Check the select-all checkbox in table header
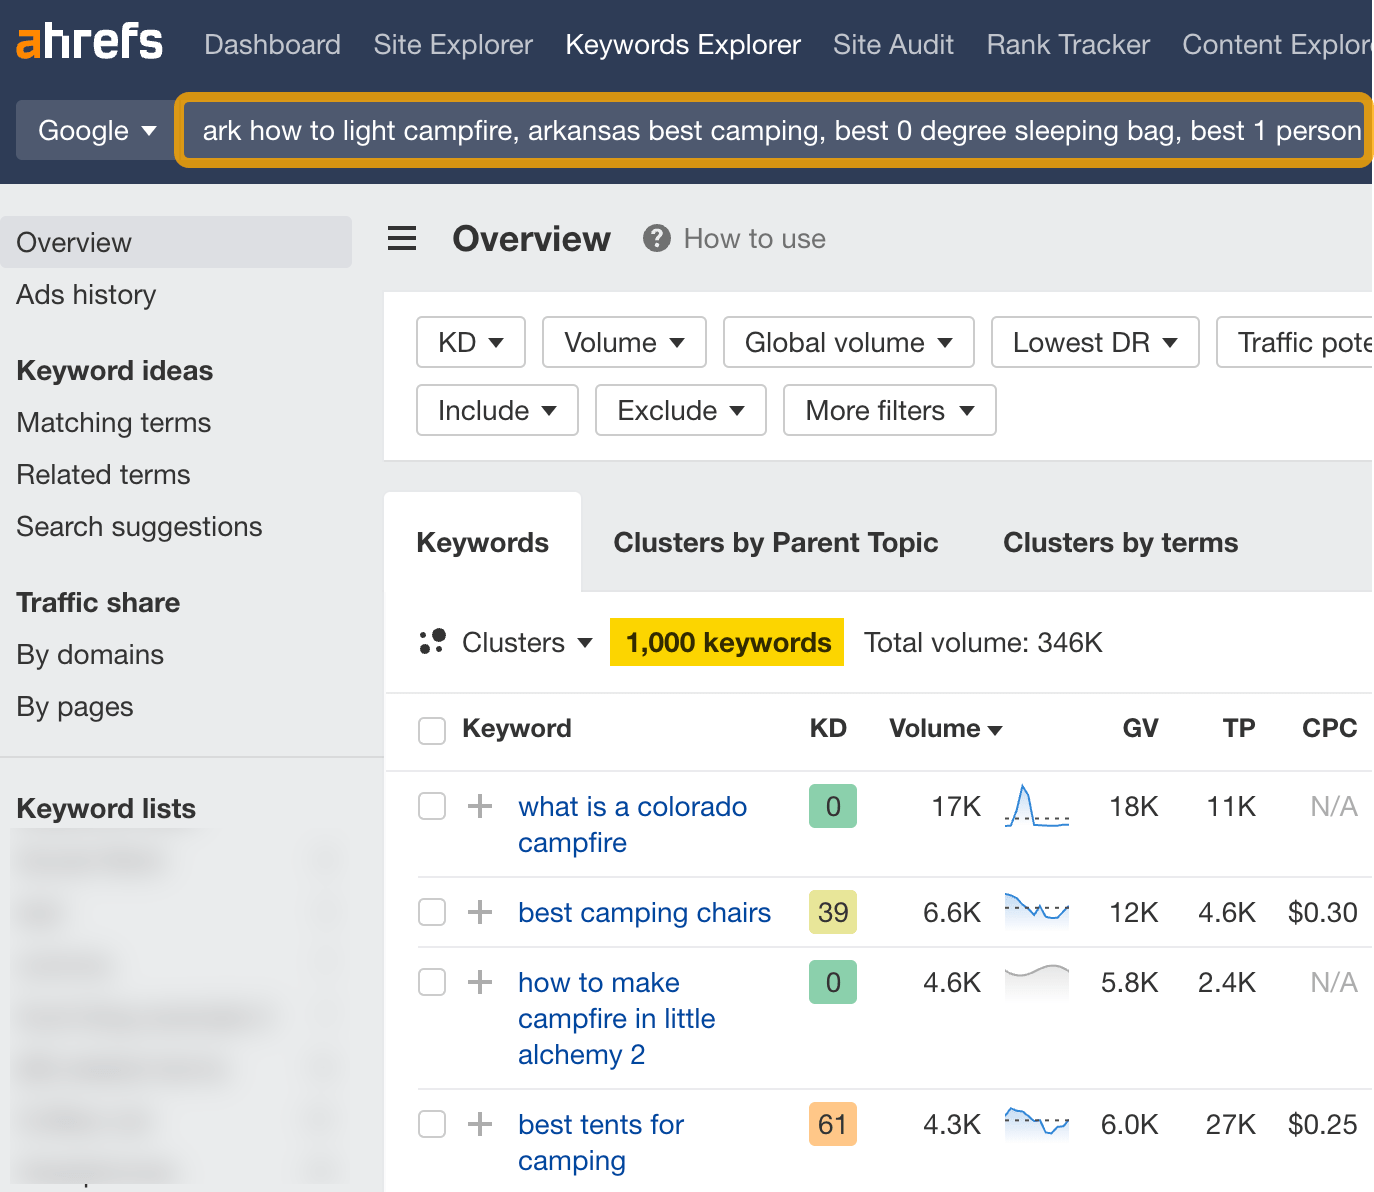 point(431,730)
